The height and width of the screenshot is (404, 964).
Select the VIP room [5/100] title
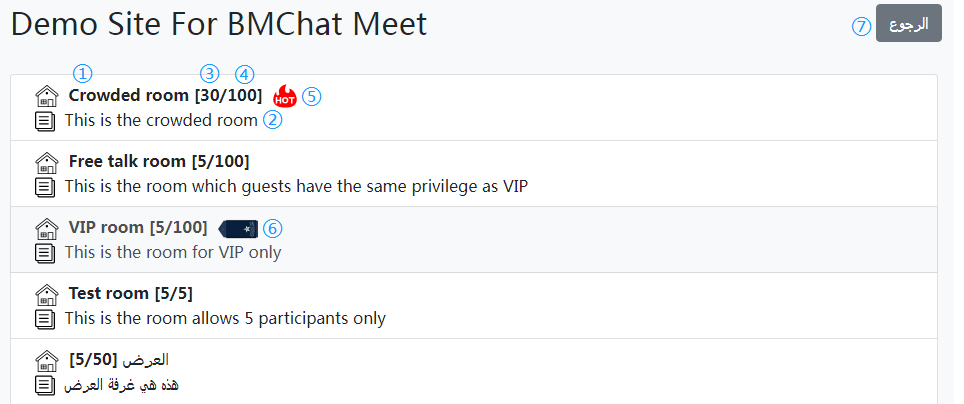point(138,228)
